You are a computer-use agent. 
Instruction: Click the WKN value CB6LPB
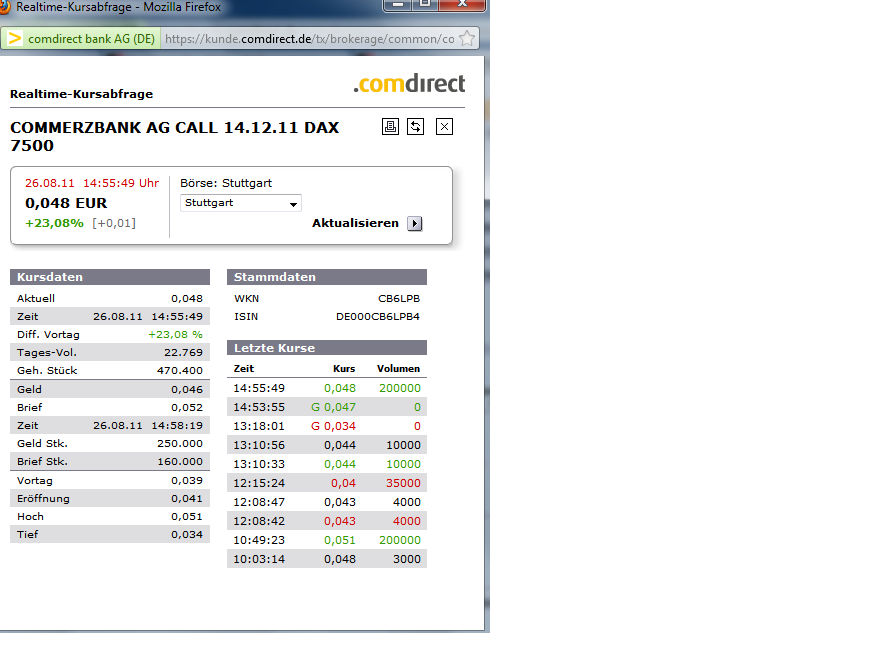click(398, 299)
